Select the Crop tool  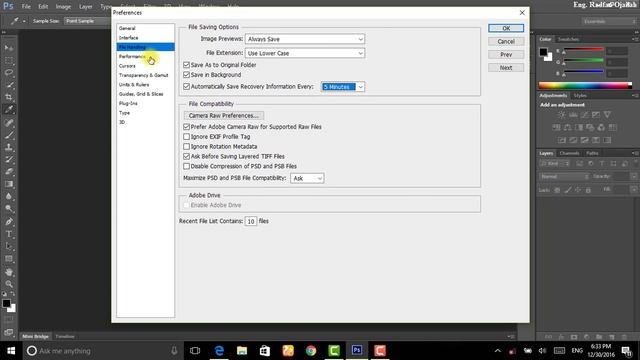[x=9, y=97]
